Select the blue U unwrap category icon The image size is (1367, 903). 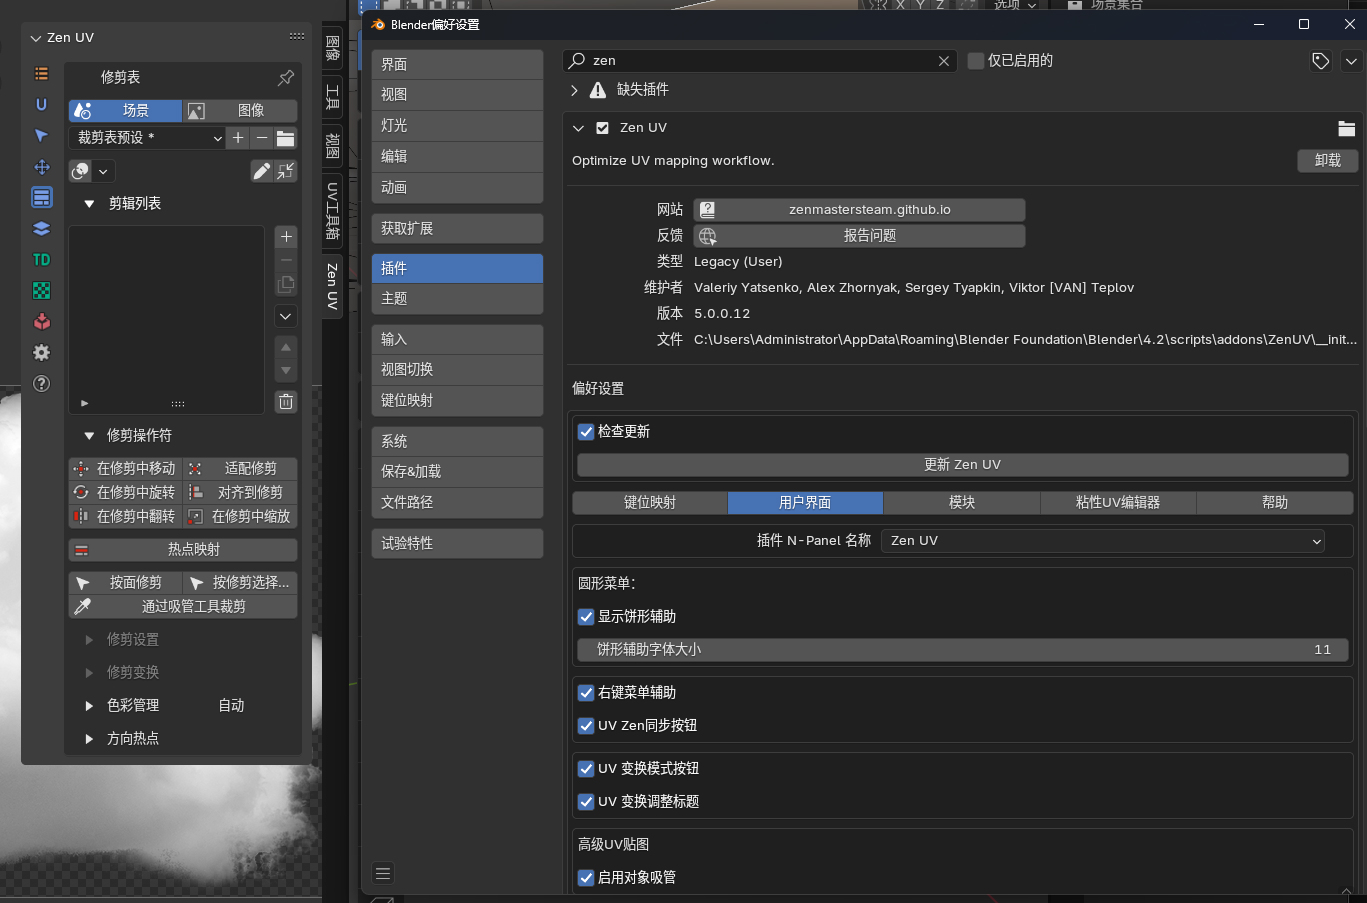click(x=41, y=104)
